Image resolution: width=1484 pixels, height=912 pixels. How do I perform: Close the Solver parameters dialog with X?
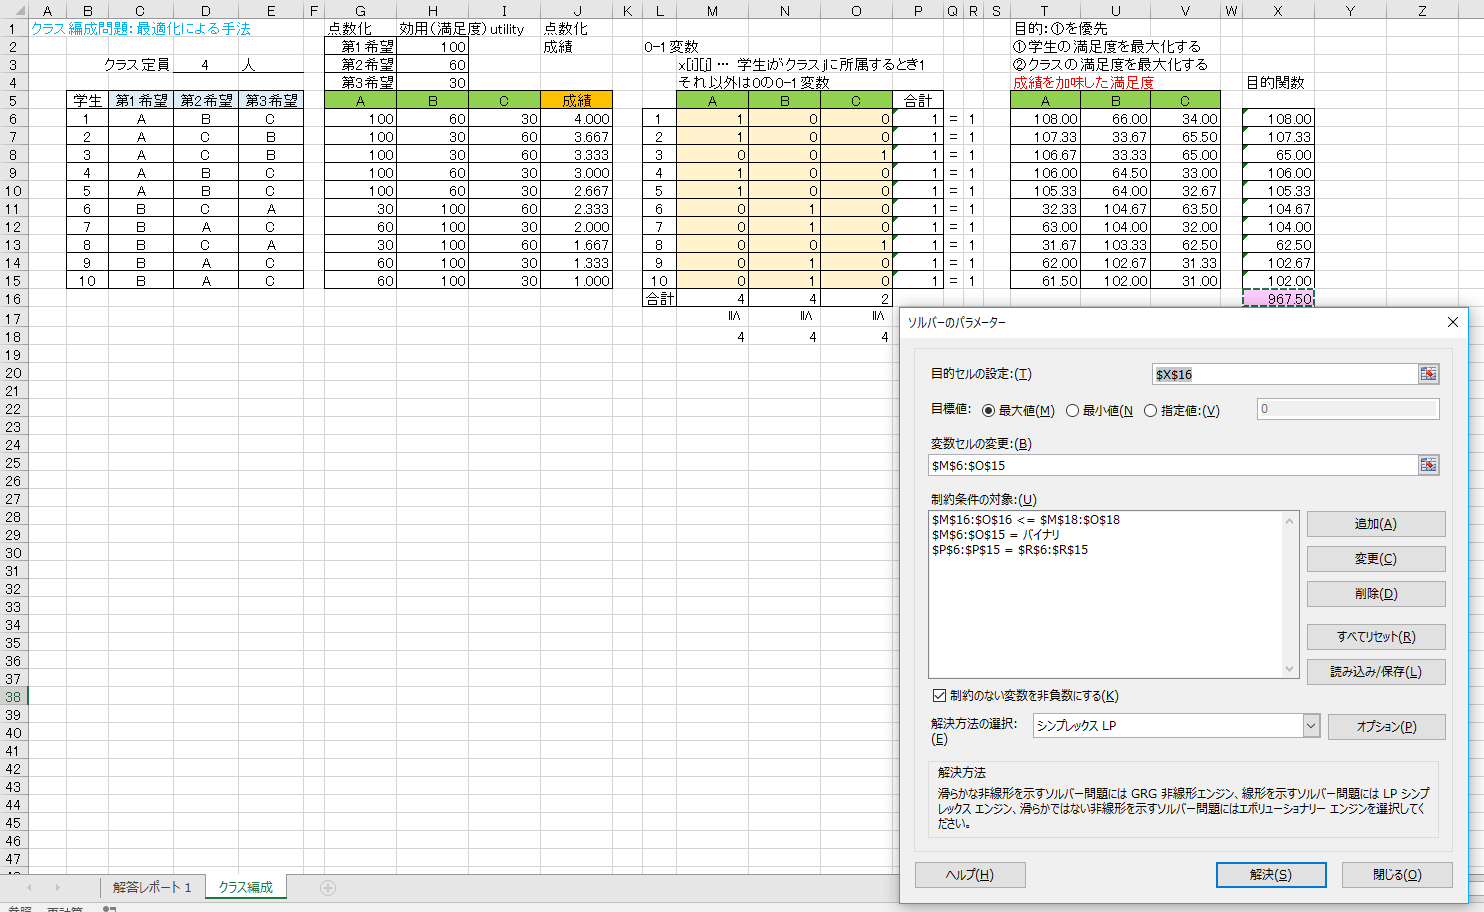click(1452, 322)
